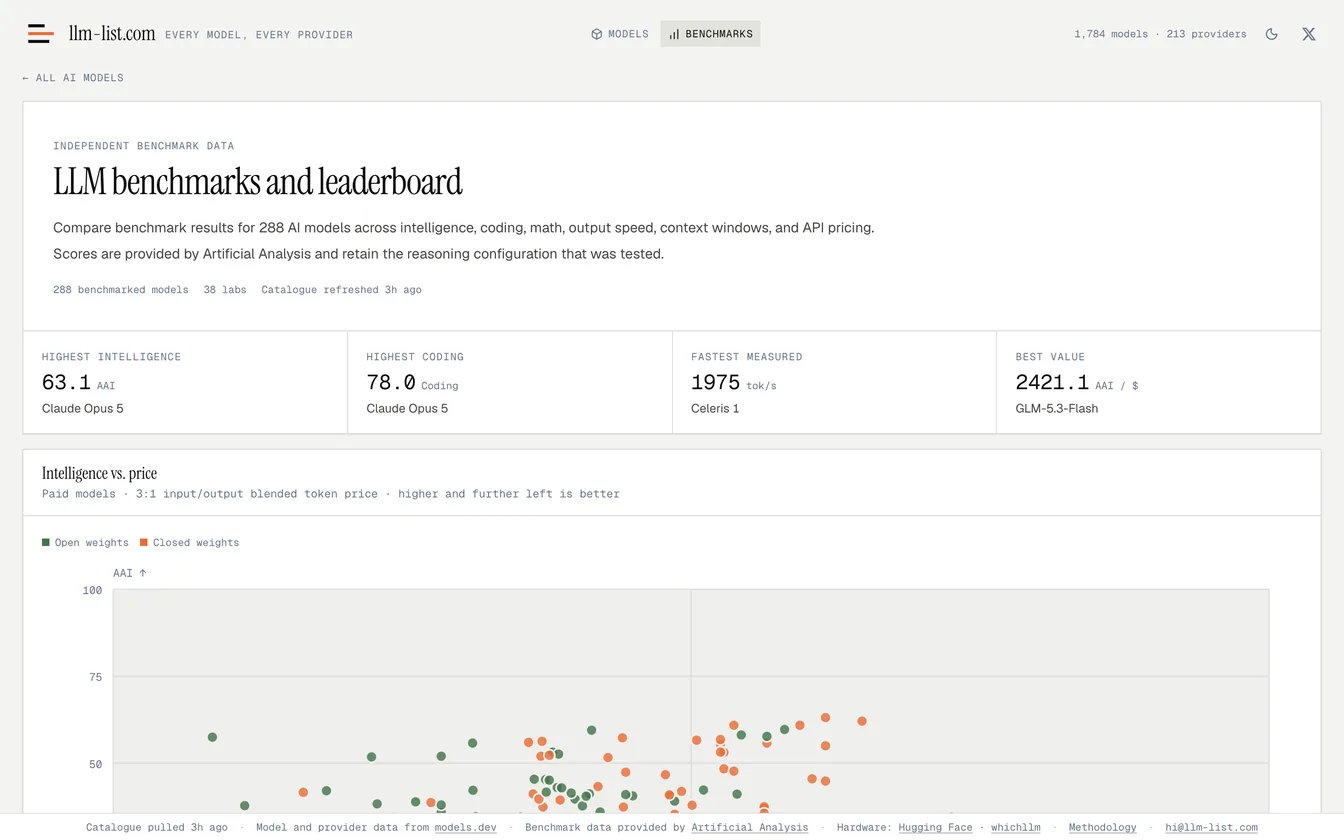
Task: Click the llm-list.com site title
Action: tap(112, 34)
